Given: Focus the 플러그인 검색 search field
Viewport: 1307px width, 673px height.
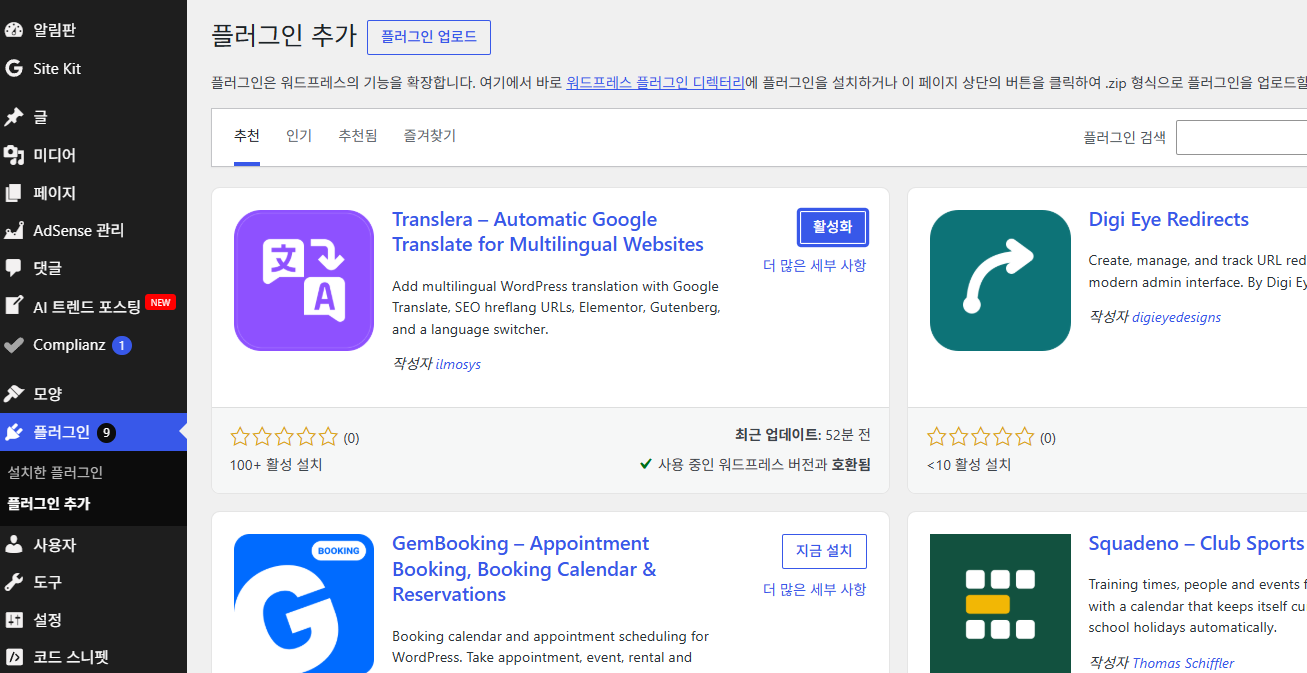Looking at the screenshot, I should [x=1241, y=137].
